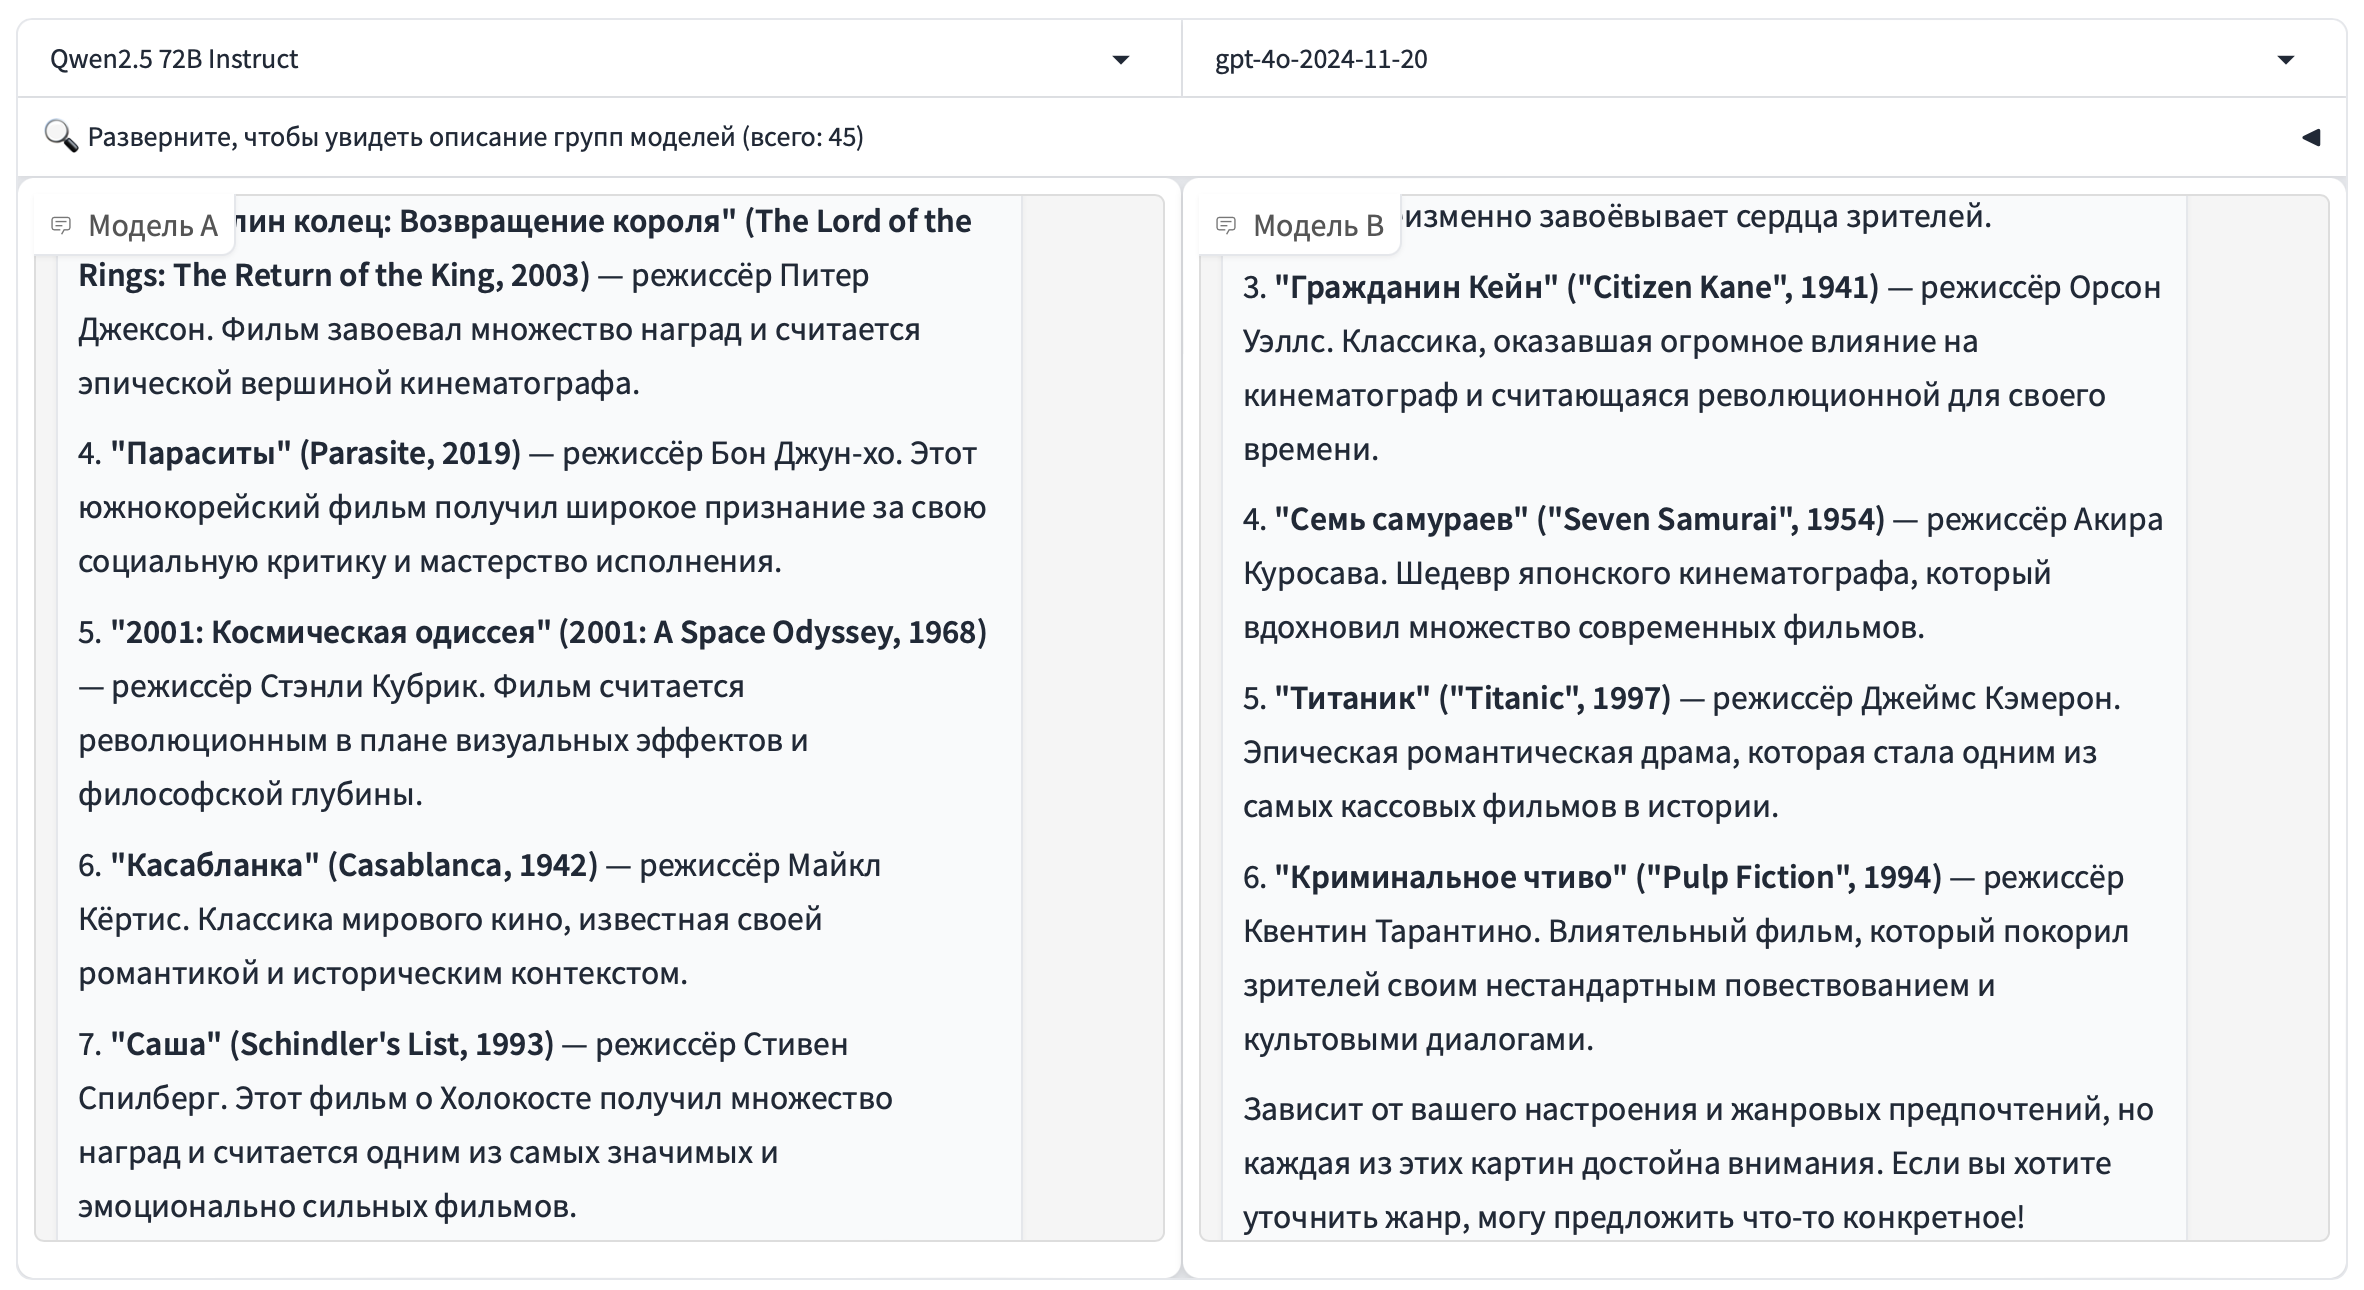2364x1290 pixels.
Task: Click inside the model search bar
Action: point(500,137)
